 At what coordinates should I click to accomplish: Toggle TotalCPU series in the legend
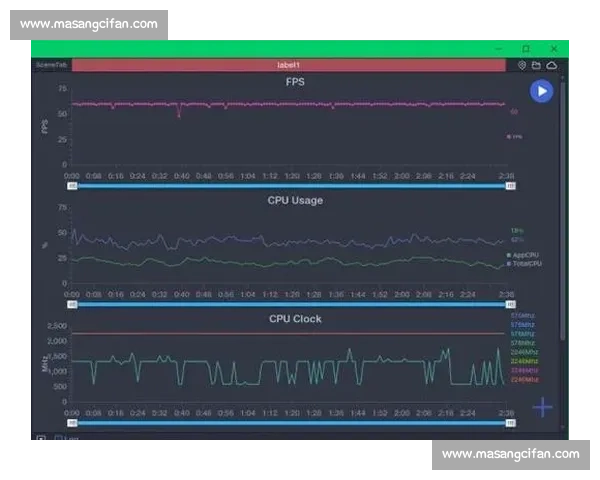click(x=522, y=263)
